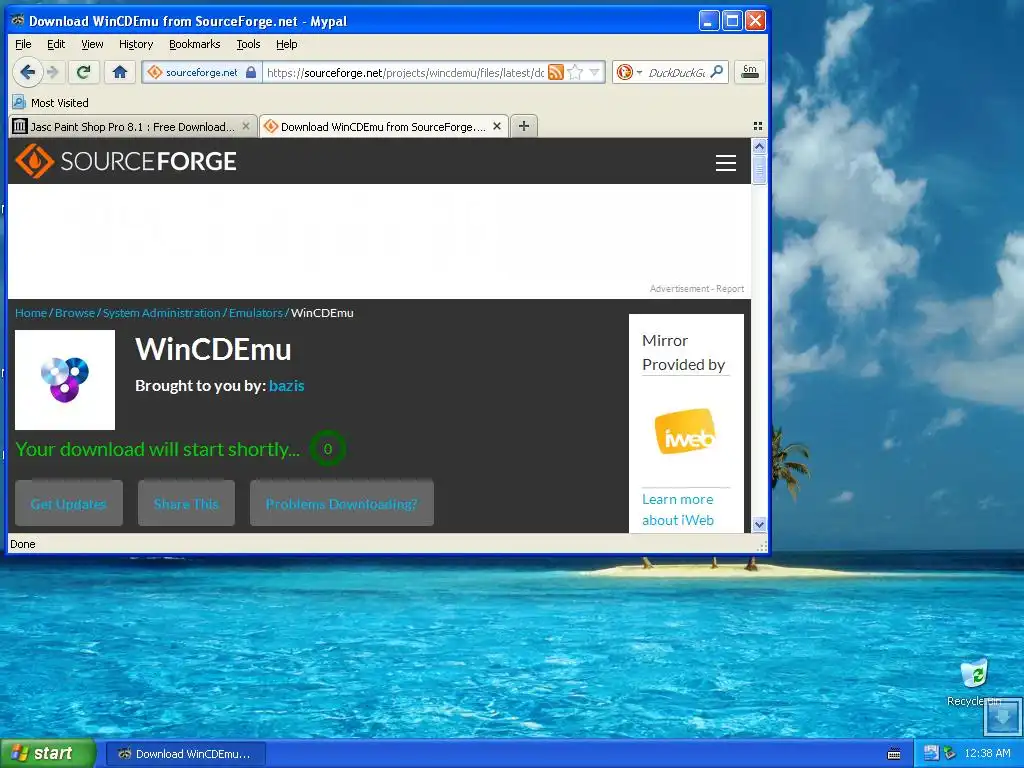
Task: Close the Download WinCDEmu tab
Action: (x=497, y=126)
